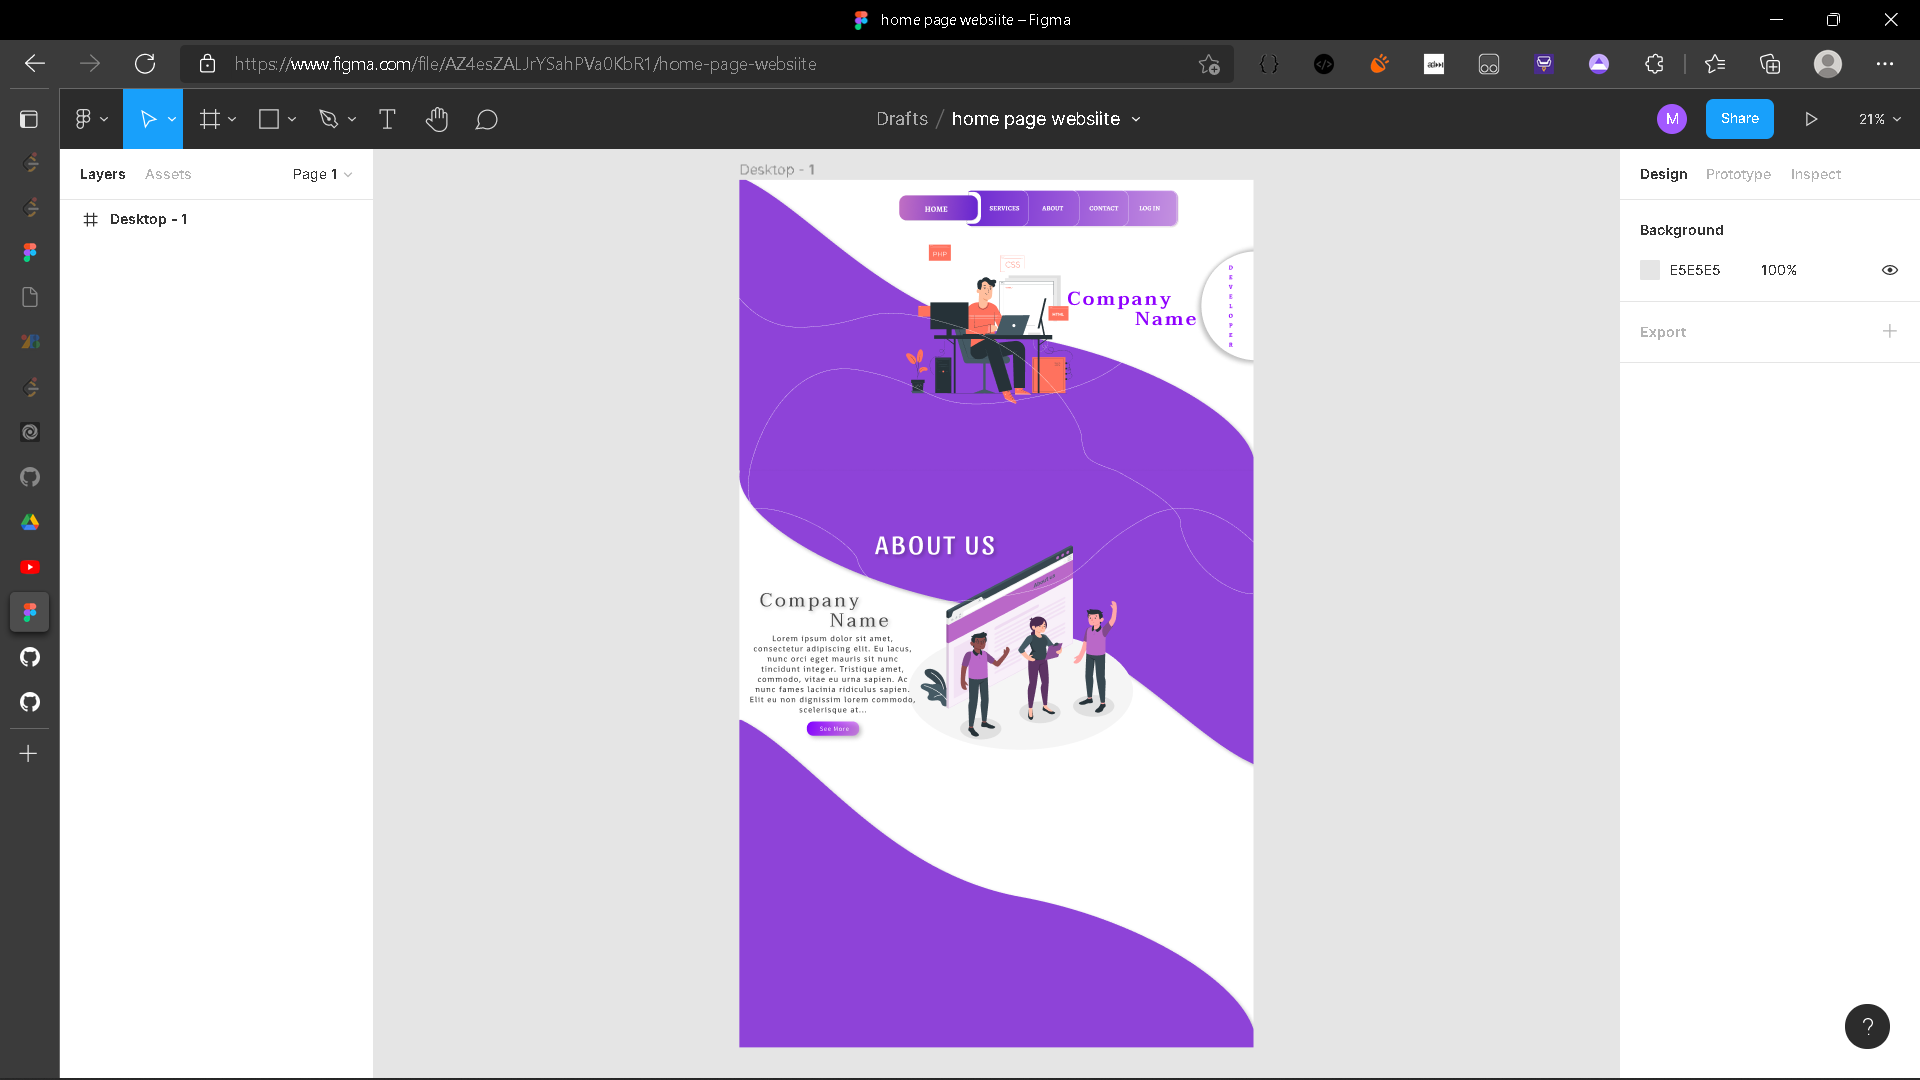
Task: Add a new export setting
Action: point(1890,331)
